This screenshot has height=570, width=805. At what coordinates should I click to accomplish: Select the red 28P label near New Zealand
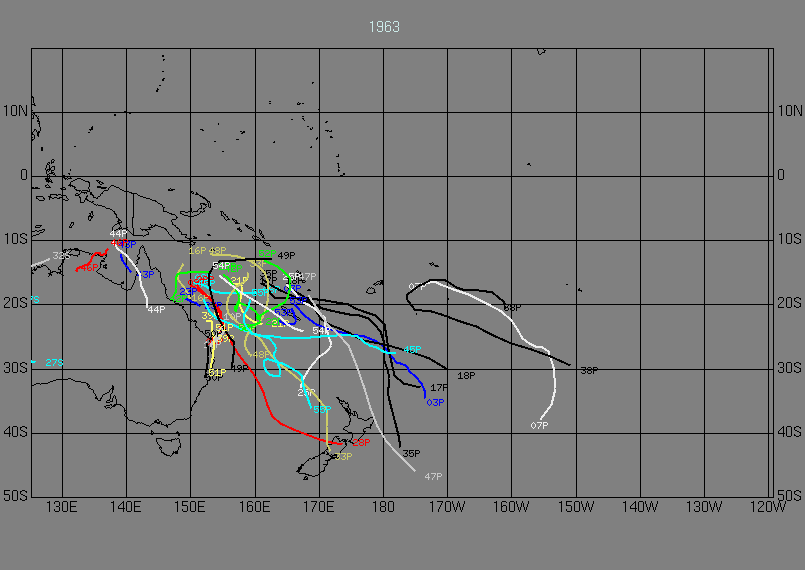tap(360, 442)
